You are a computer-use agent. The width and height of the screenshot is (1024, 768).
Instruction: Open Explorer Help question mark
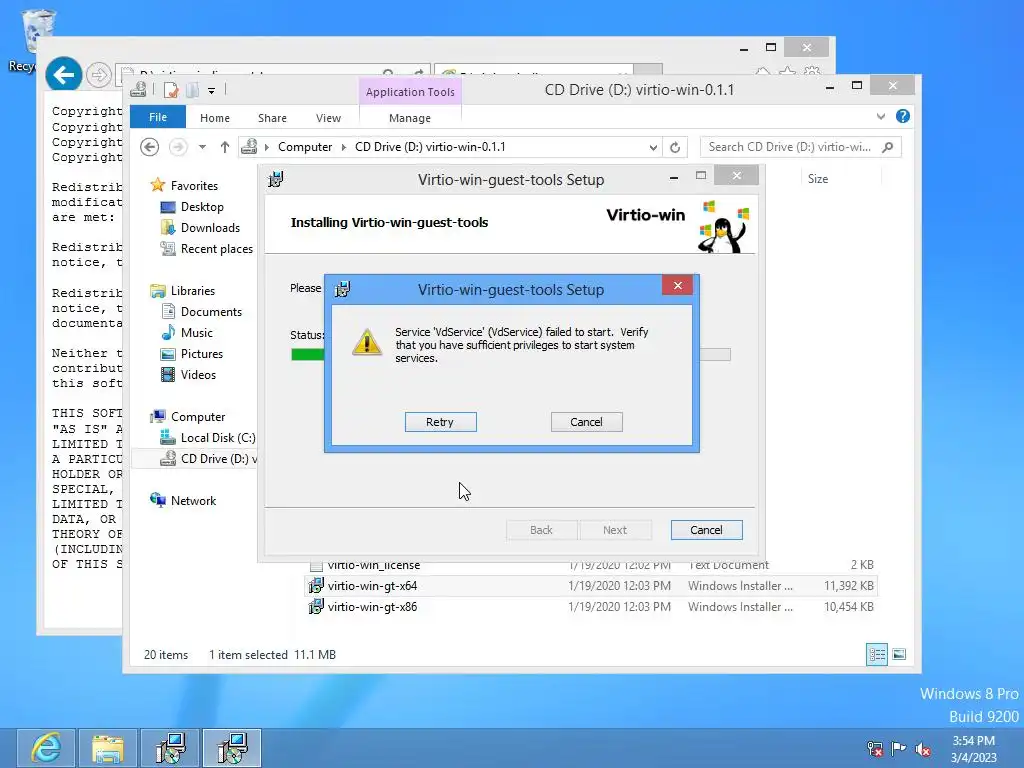pyautogui.click(x=903, y=116)
